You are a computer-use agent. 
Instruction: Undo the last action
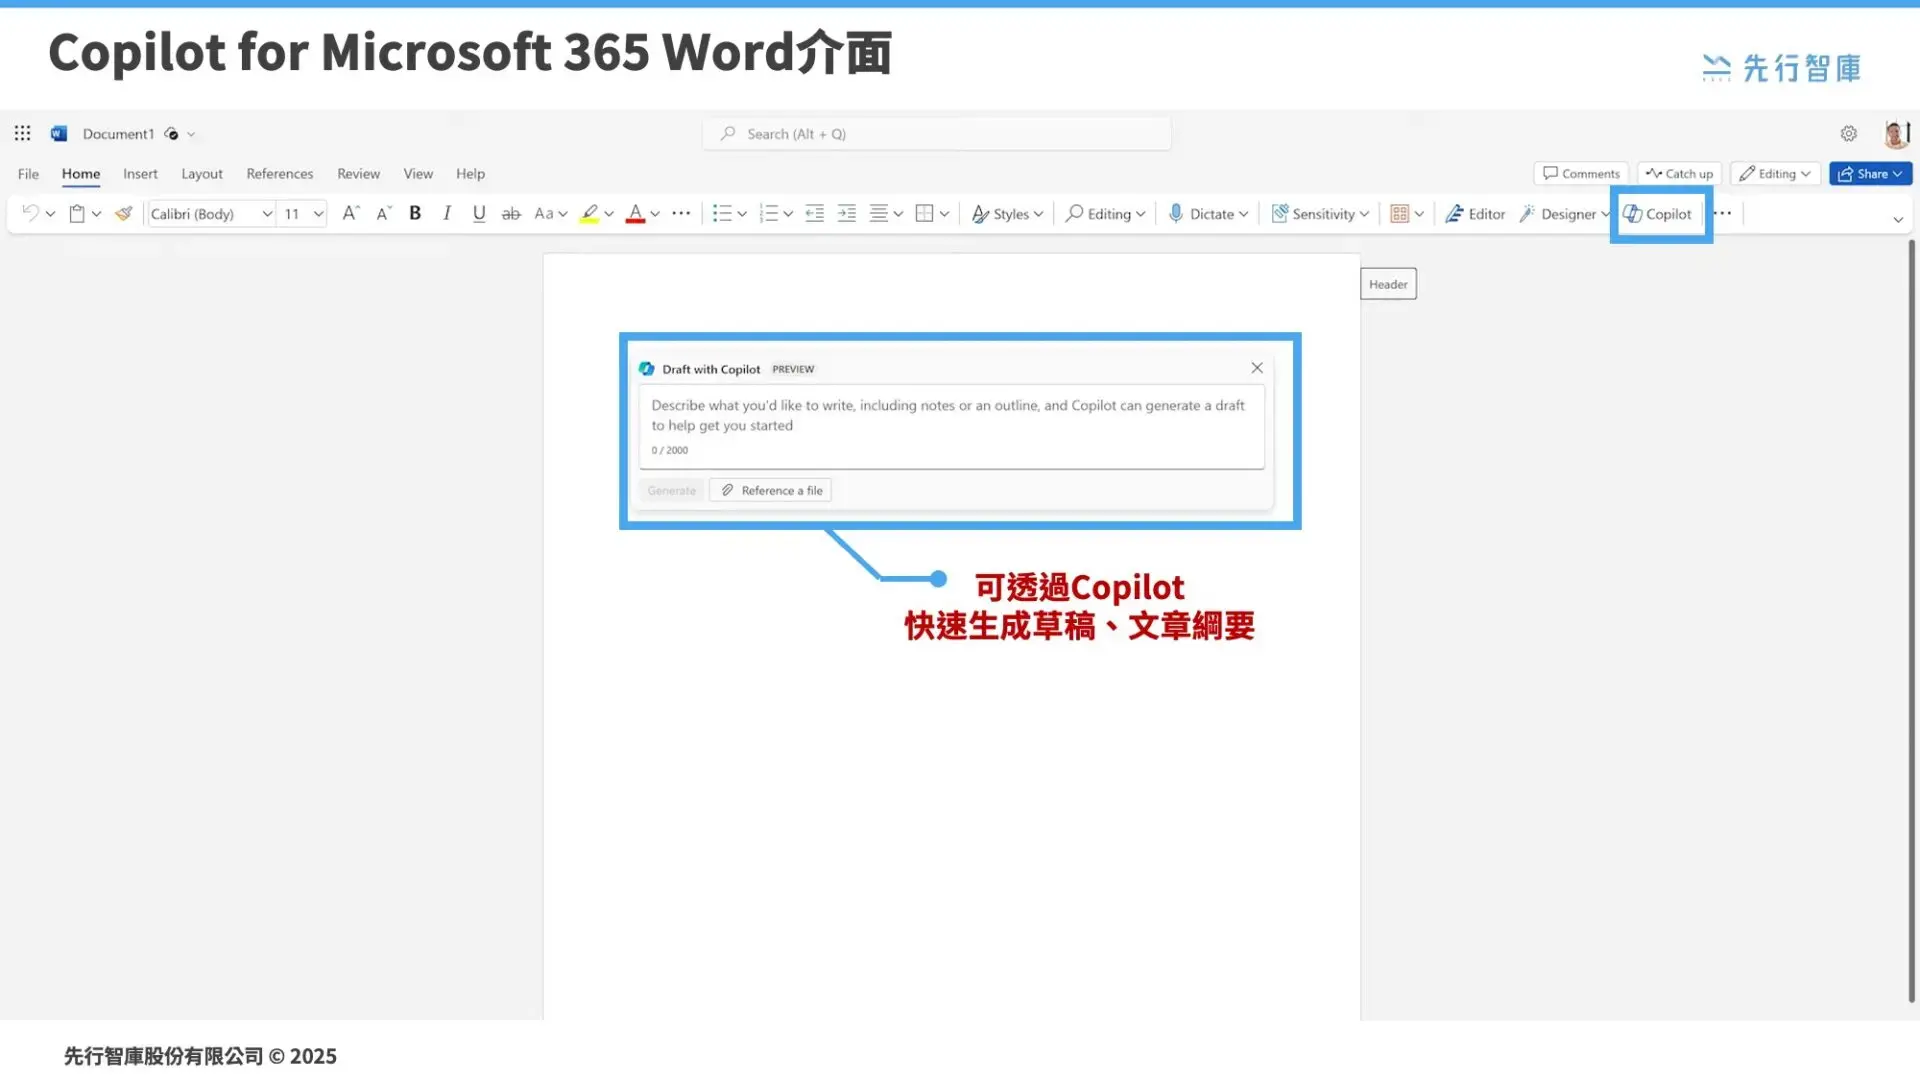click(30, 213)
